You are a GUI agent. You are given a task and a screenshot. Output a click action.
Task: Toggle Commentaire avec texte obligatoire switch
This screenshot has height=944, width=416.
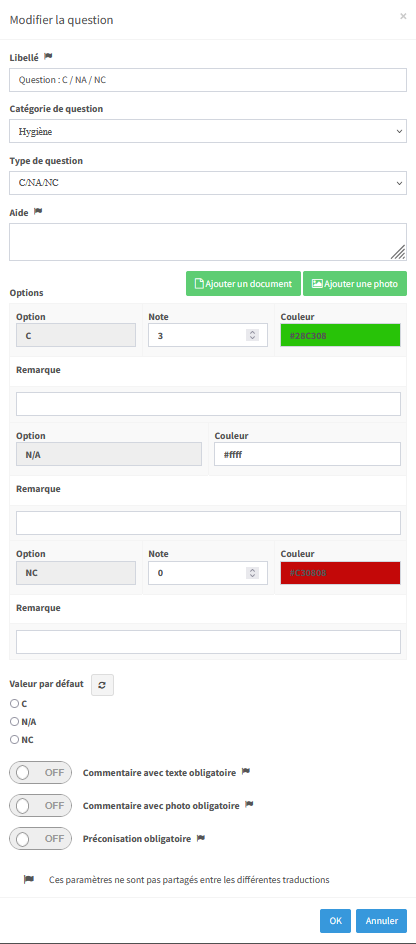[x=40, y=772]
